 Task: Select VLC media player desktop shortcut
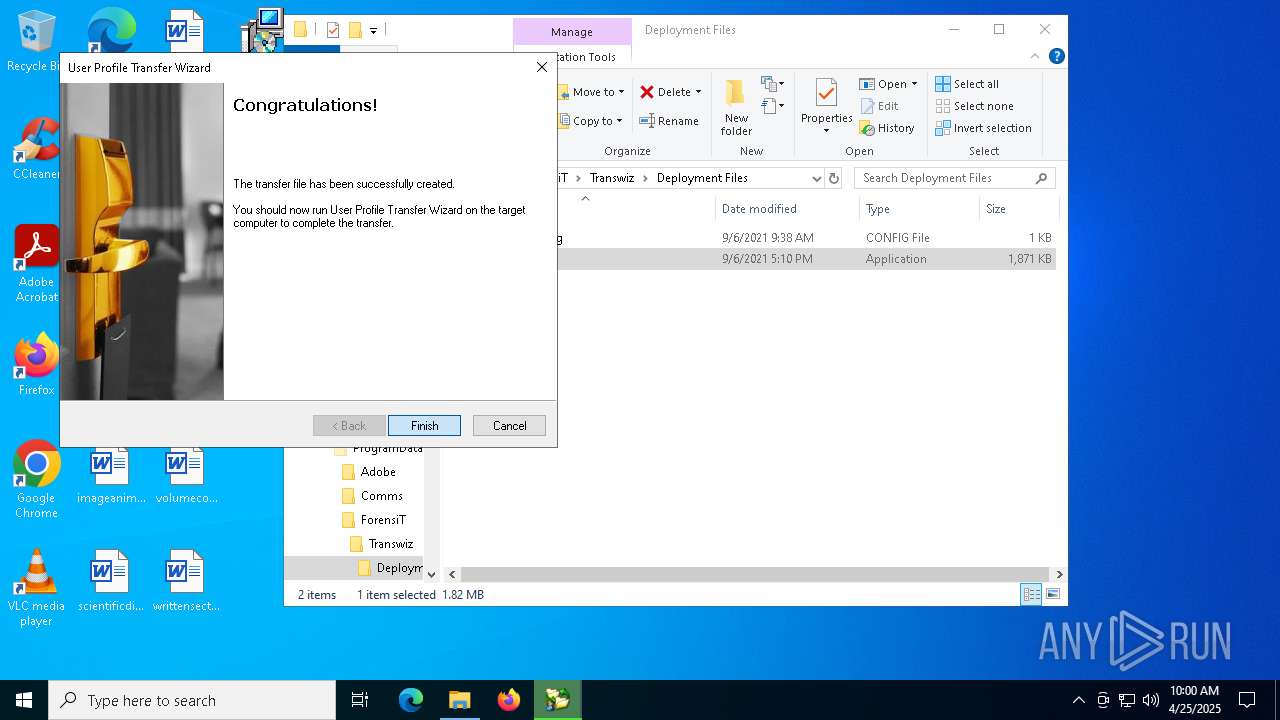(36, 588)
